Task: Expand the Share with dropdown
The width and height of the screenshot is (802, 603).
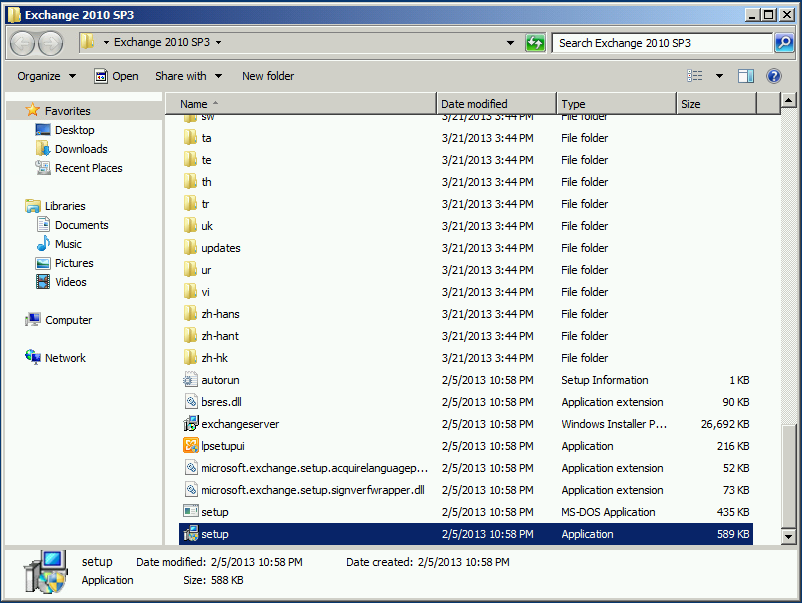Action: (x=188, y=75)
